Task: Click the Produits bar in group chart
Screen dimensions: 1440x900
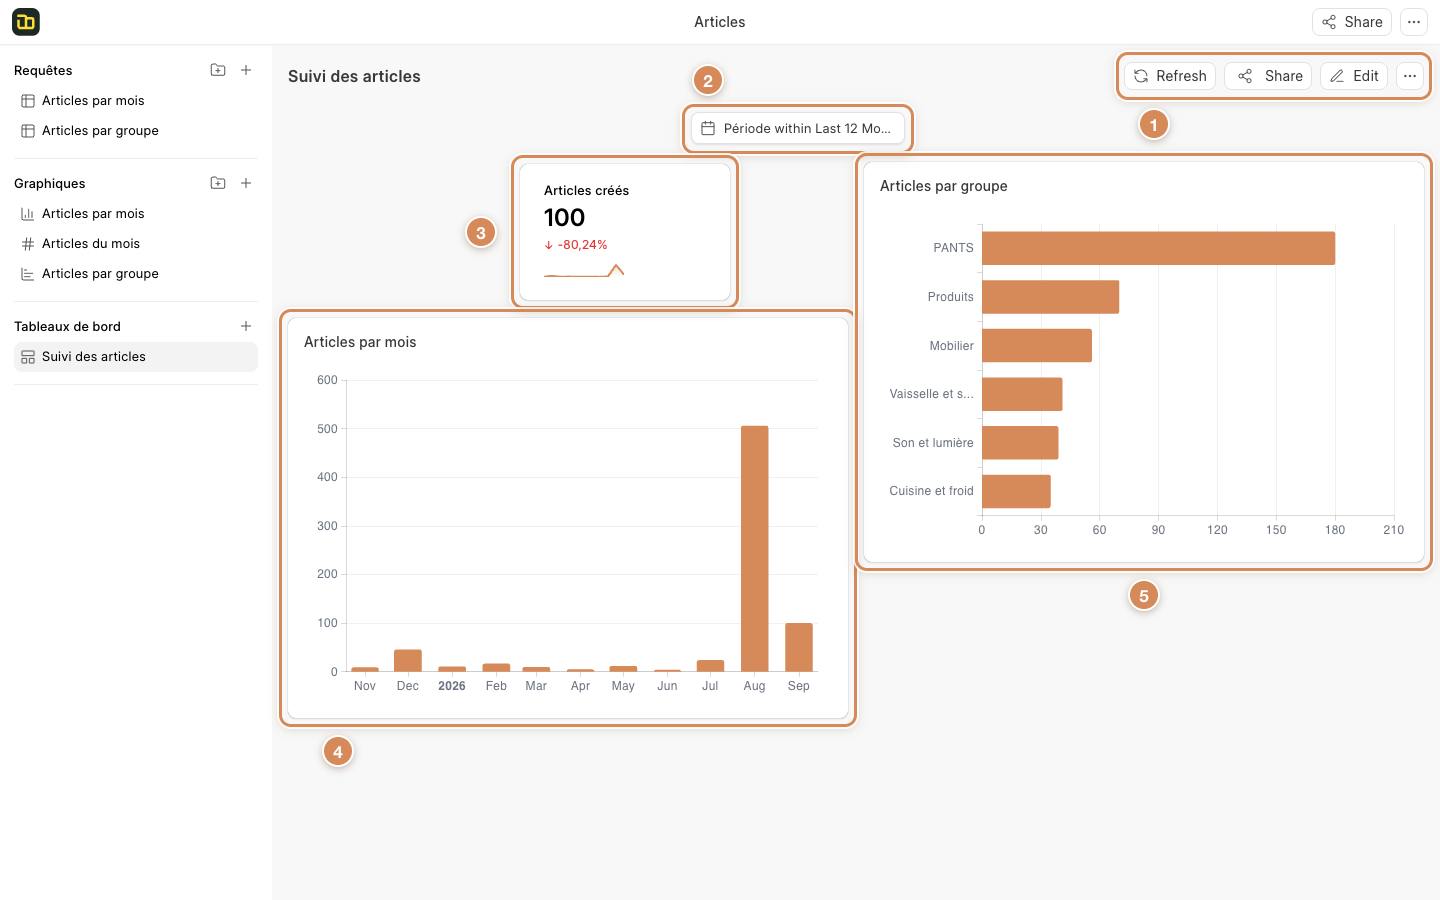Action: tap(1050, 297)
